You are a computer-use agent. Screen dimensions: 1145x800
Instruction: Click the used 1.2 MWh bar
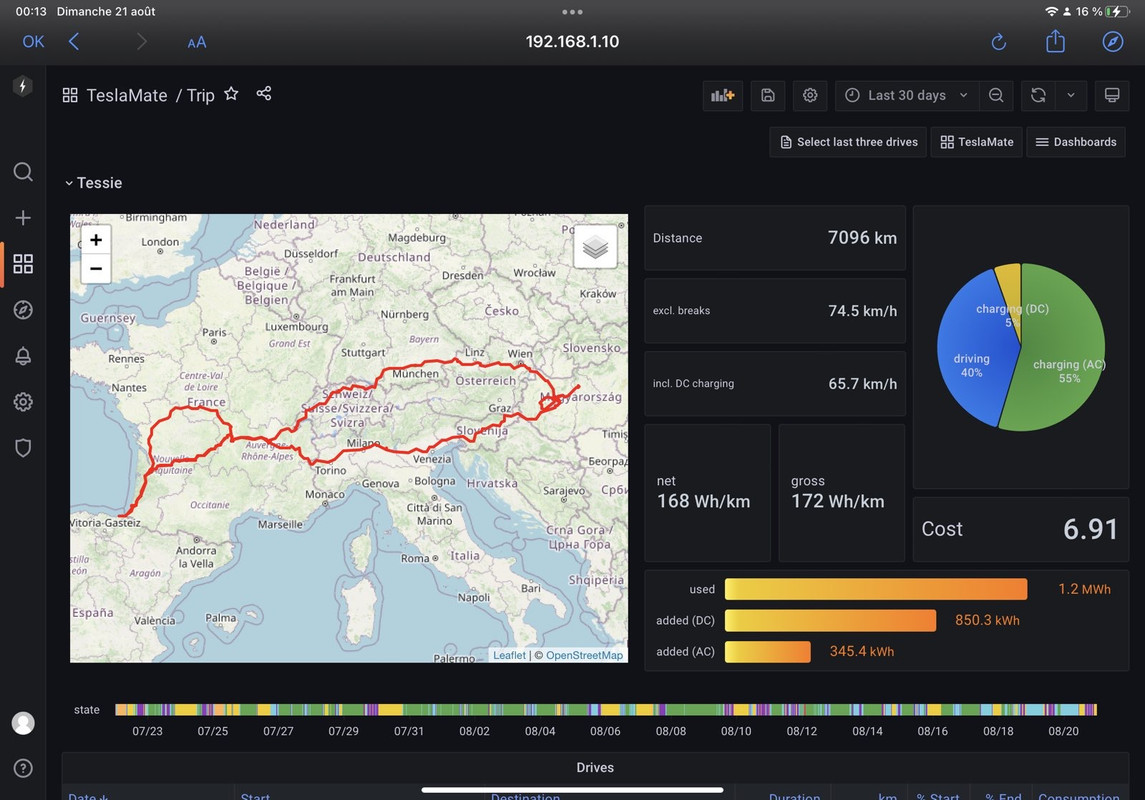tap(876, 589)
